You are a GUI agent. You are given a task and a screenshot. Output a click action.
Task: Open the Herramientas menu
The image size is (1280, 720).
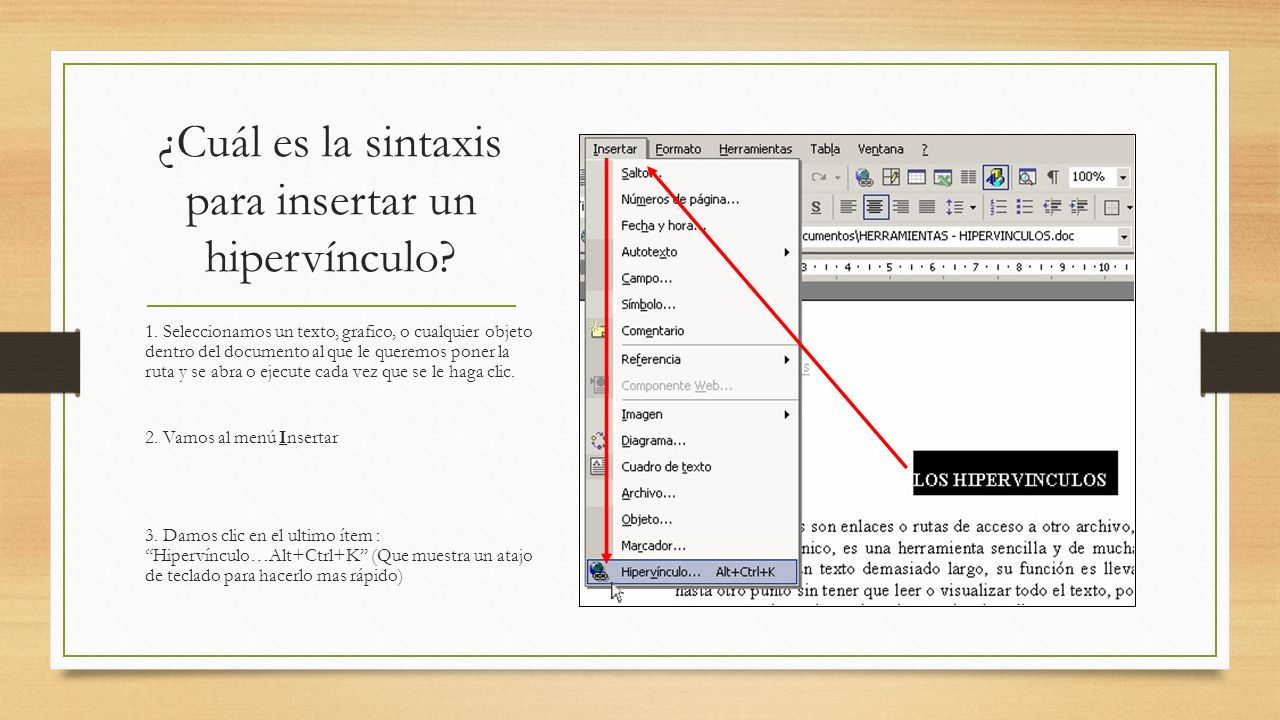pyautogui.click(x=755, y=149)
